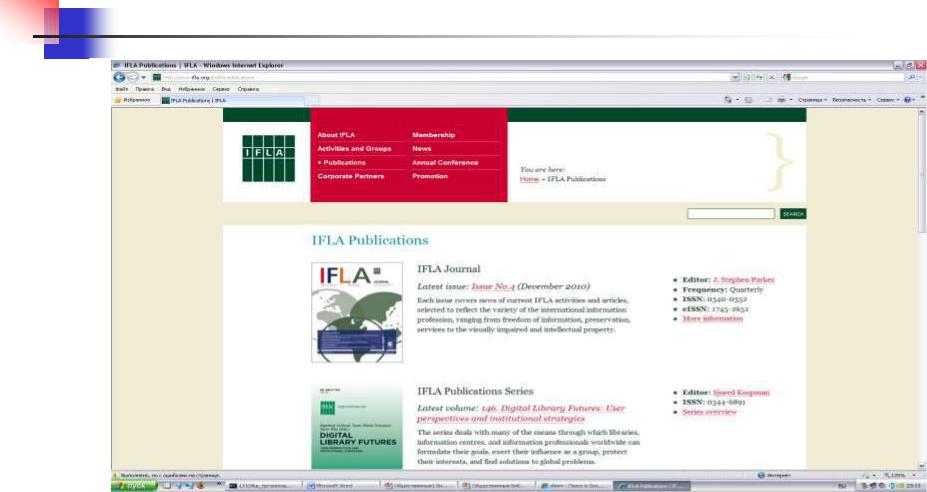Click the IFLA Publications Series heading text
The height and width of the screenshot is (492, 927).
point(475,391)
